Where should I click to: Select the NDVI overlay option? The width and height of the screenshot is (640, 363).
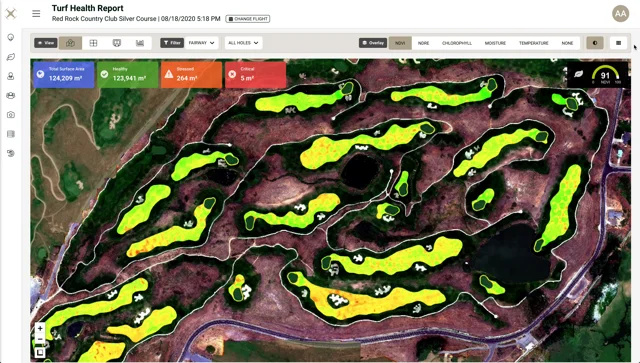tap(400, 43)
